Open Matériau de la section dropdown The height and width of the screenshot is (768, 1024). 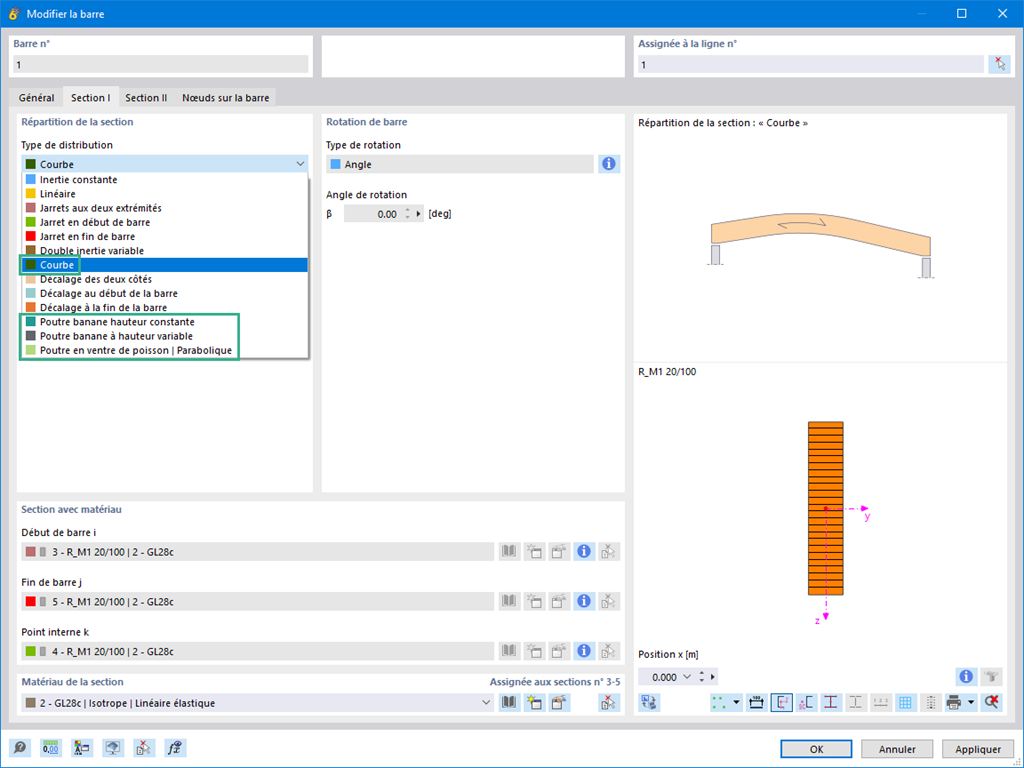pyautogui.click(x=486, y=703)
